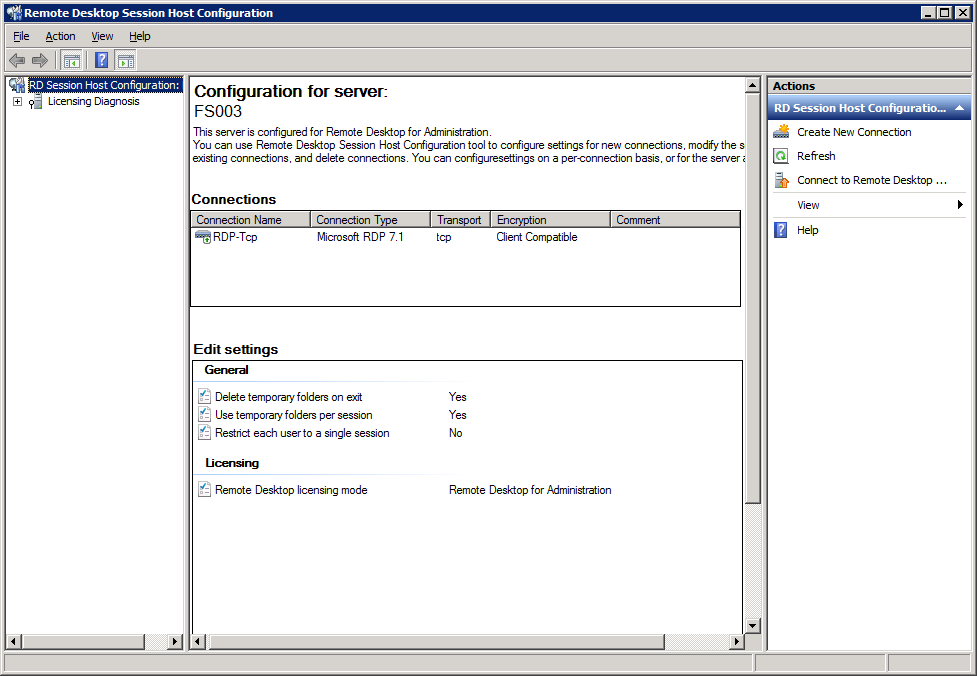Click the main pane vertical scrollbar thumb
Image resolution: width=977 pixels, height=676 pixels.
tap(753, 298)
